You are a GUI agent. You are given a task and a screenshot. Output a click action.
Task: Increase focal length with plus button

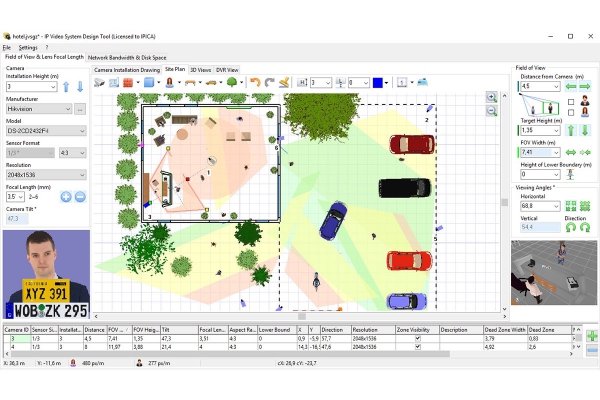(x=66, y=197)
